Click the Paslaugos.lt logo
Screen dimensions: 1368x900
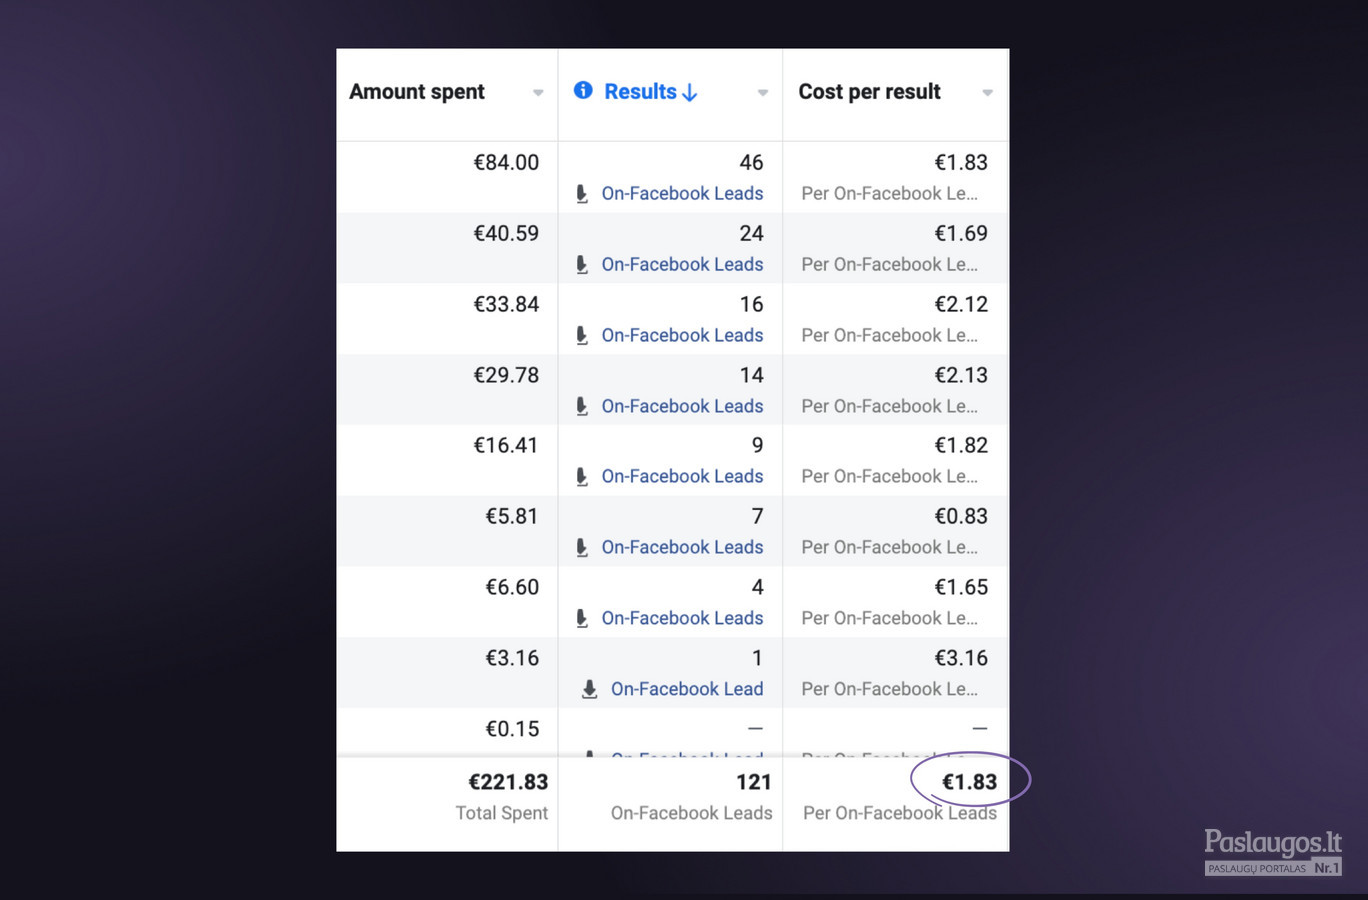1273,852
